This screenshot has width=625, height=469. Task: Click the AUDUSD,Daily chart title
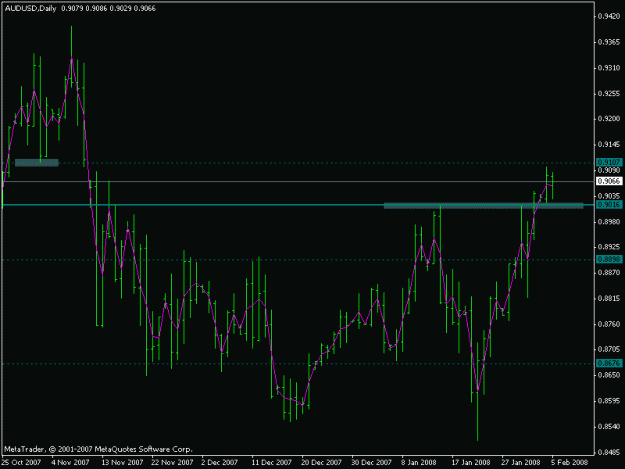click(x=30, y=8)
